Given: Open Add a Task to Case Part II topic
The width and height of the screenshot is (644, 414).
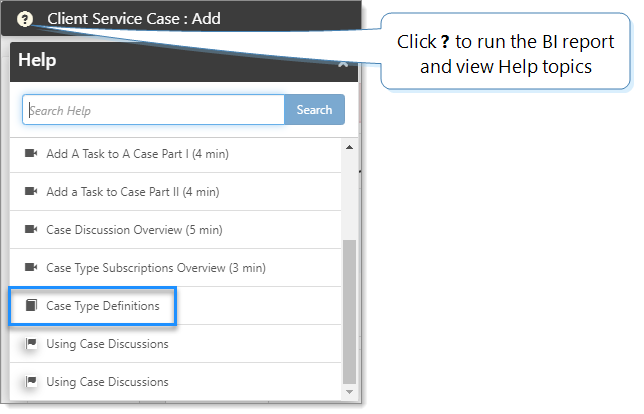Looking at the screenshot, I should 132,192.
